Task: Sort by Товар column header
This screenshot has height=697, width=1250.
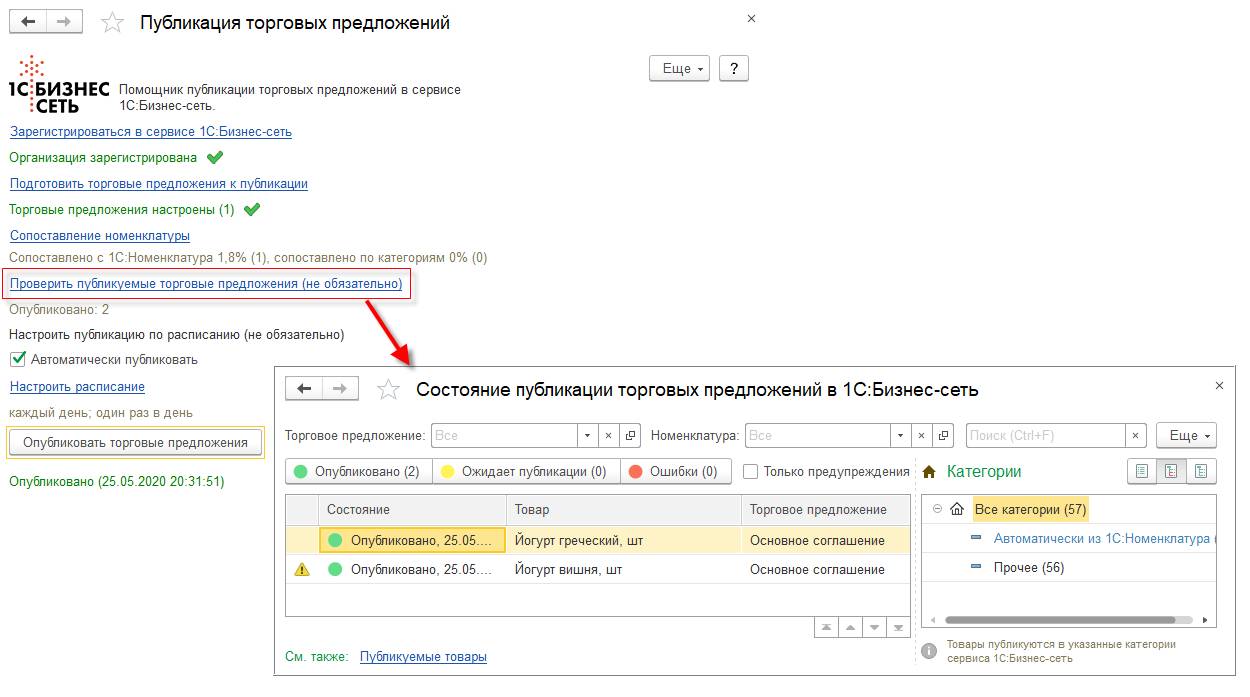Action: coord(624,509)
